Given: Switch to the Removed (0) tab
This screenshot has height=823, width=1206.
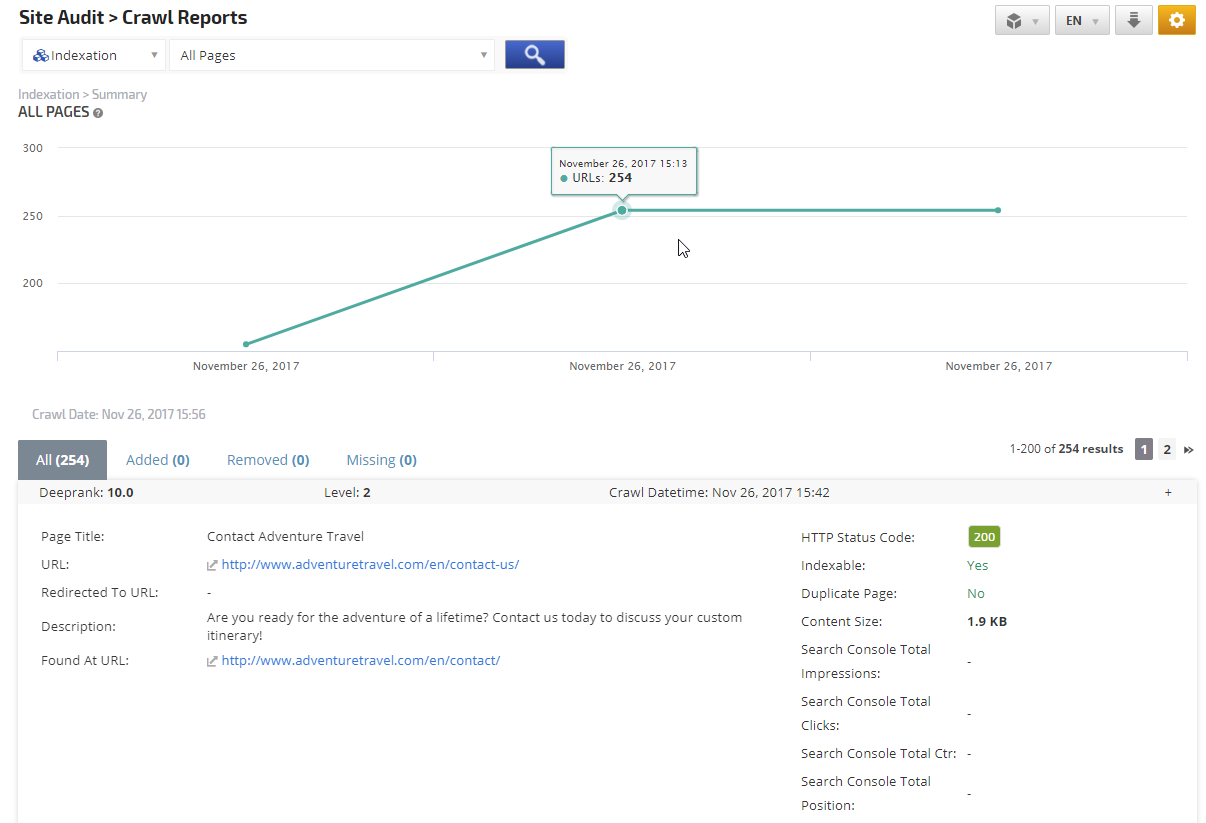Looking at the screenshot, I should point(268,460).
